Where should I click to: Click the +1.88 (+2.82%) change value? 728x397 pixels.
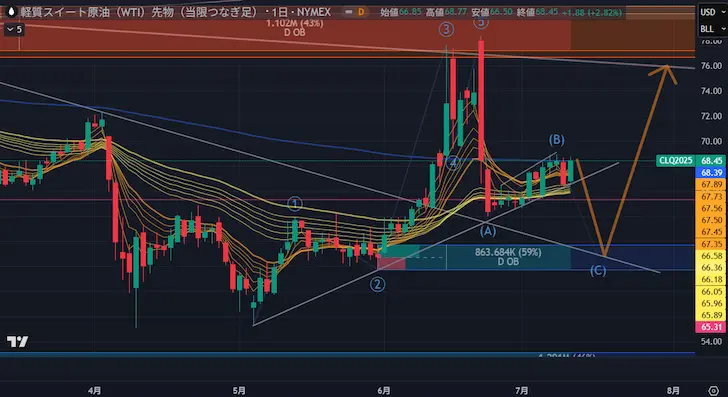pyautogui.click(x=592, y=12)
